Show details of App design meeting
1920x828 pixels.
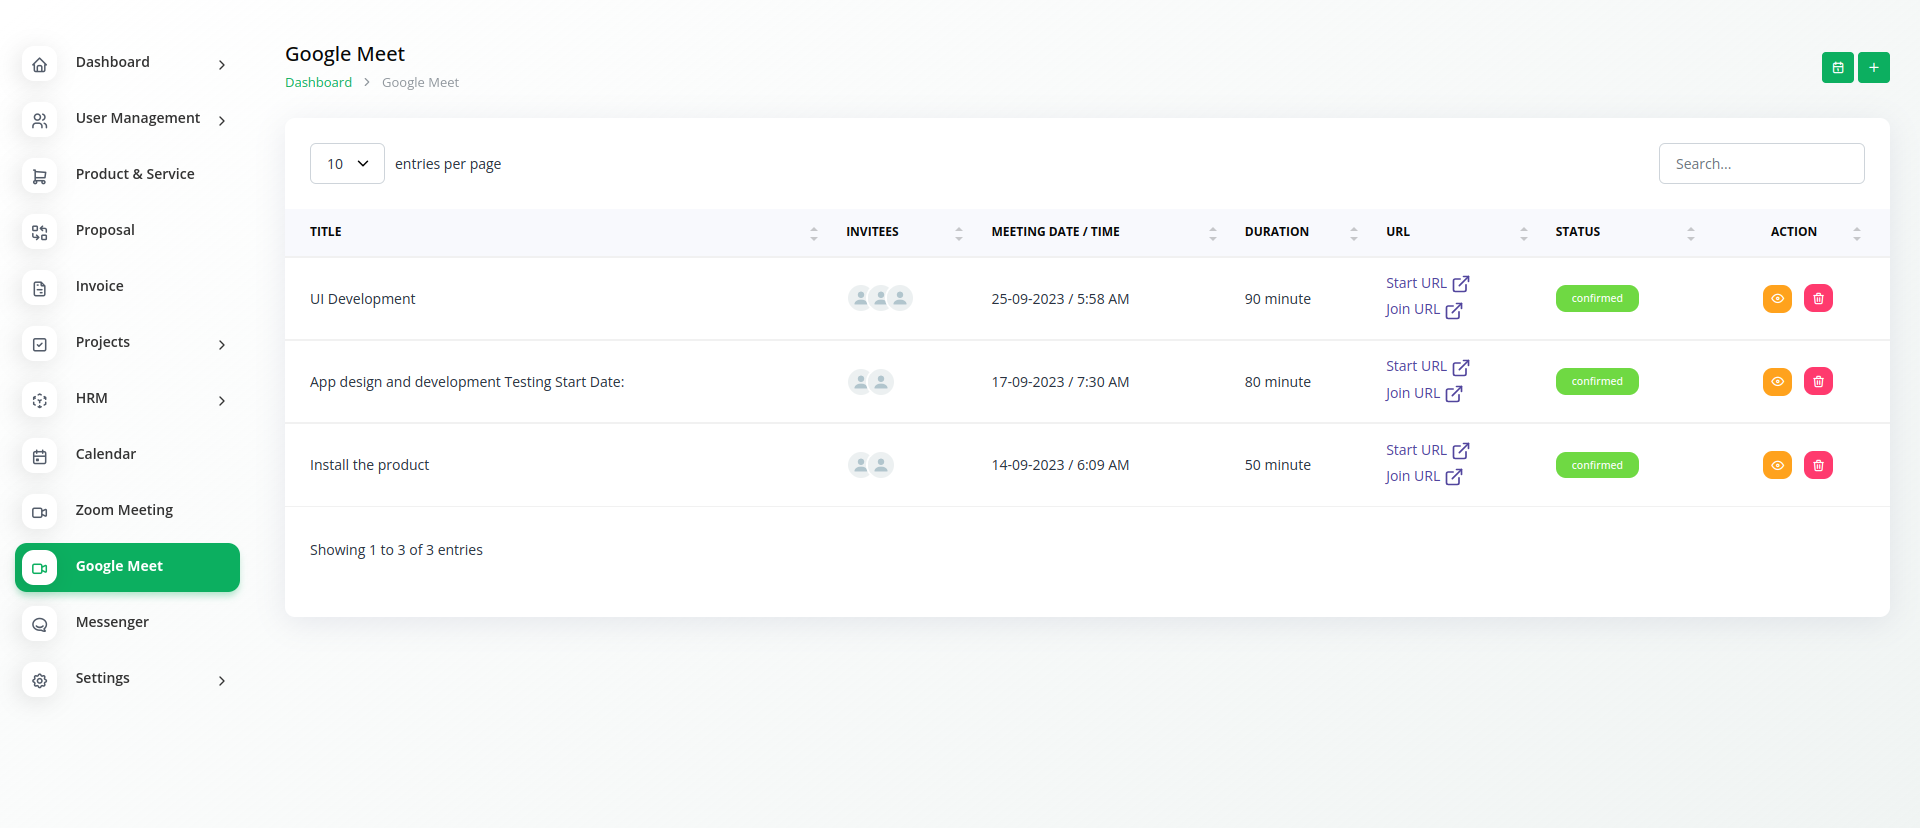click(1776, 381)
